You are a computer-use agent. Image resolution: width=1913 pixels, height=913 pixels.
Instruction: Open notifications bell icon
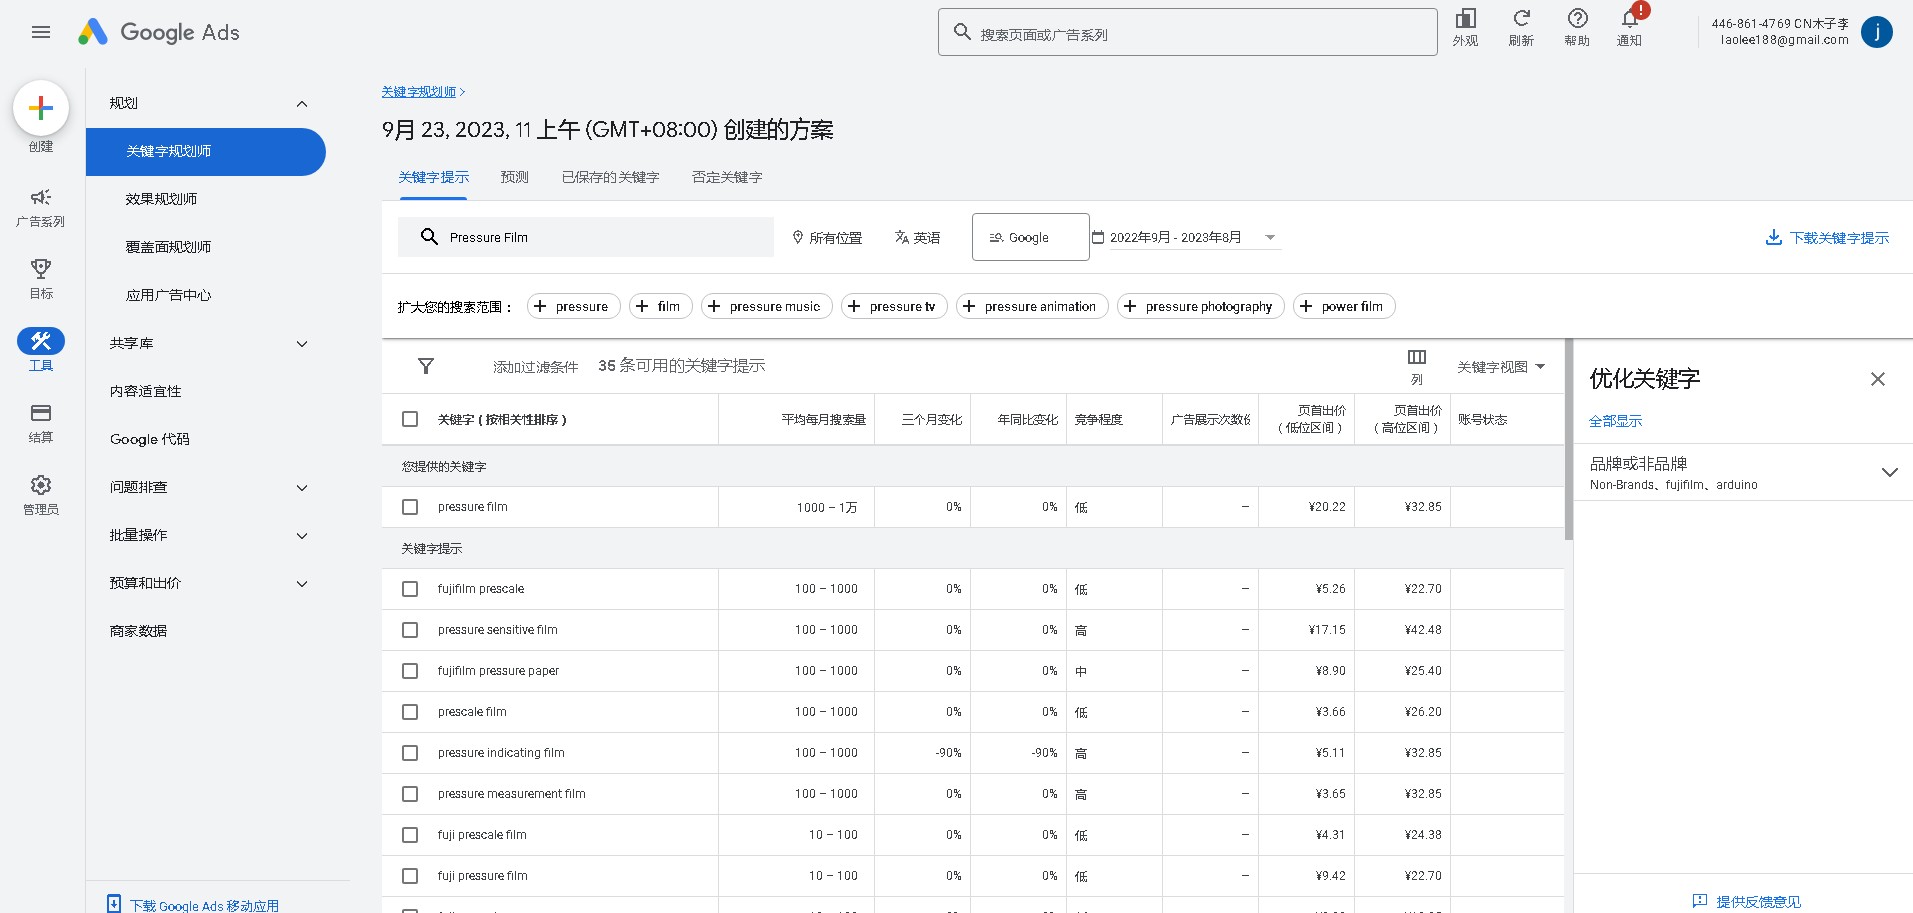(1629, 19)
